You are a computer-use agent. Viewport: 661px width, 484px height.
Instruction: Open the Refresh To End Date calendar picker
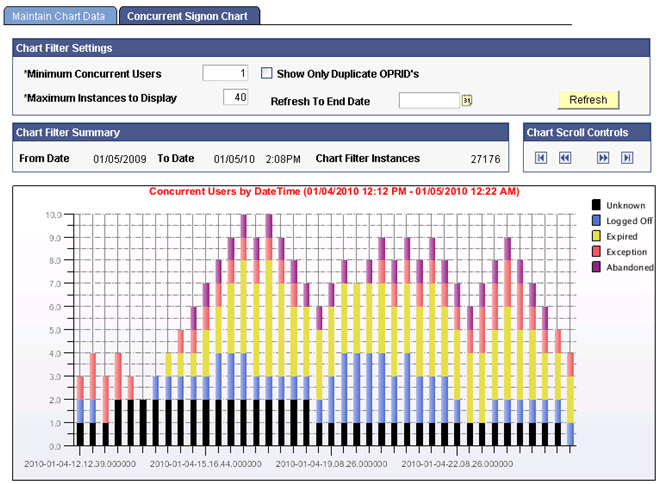pos(467,100)
